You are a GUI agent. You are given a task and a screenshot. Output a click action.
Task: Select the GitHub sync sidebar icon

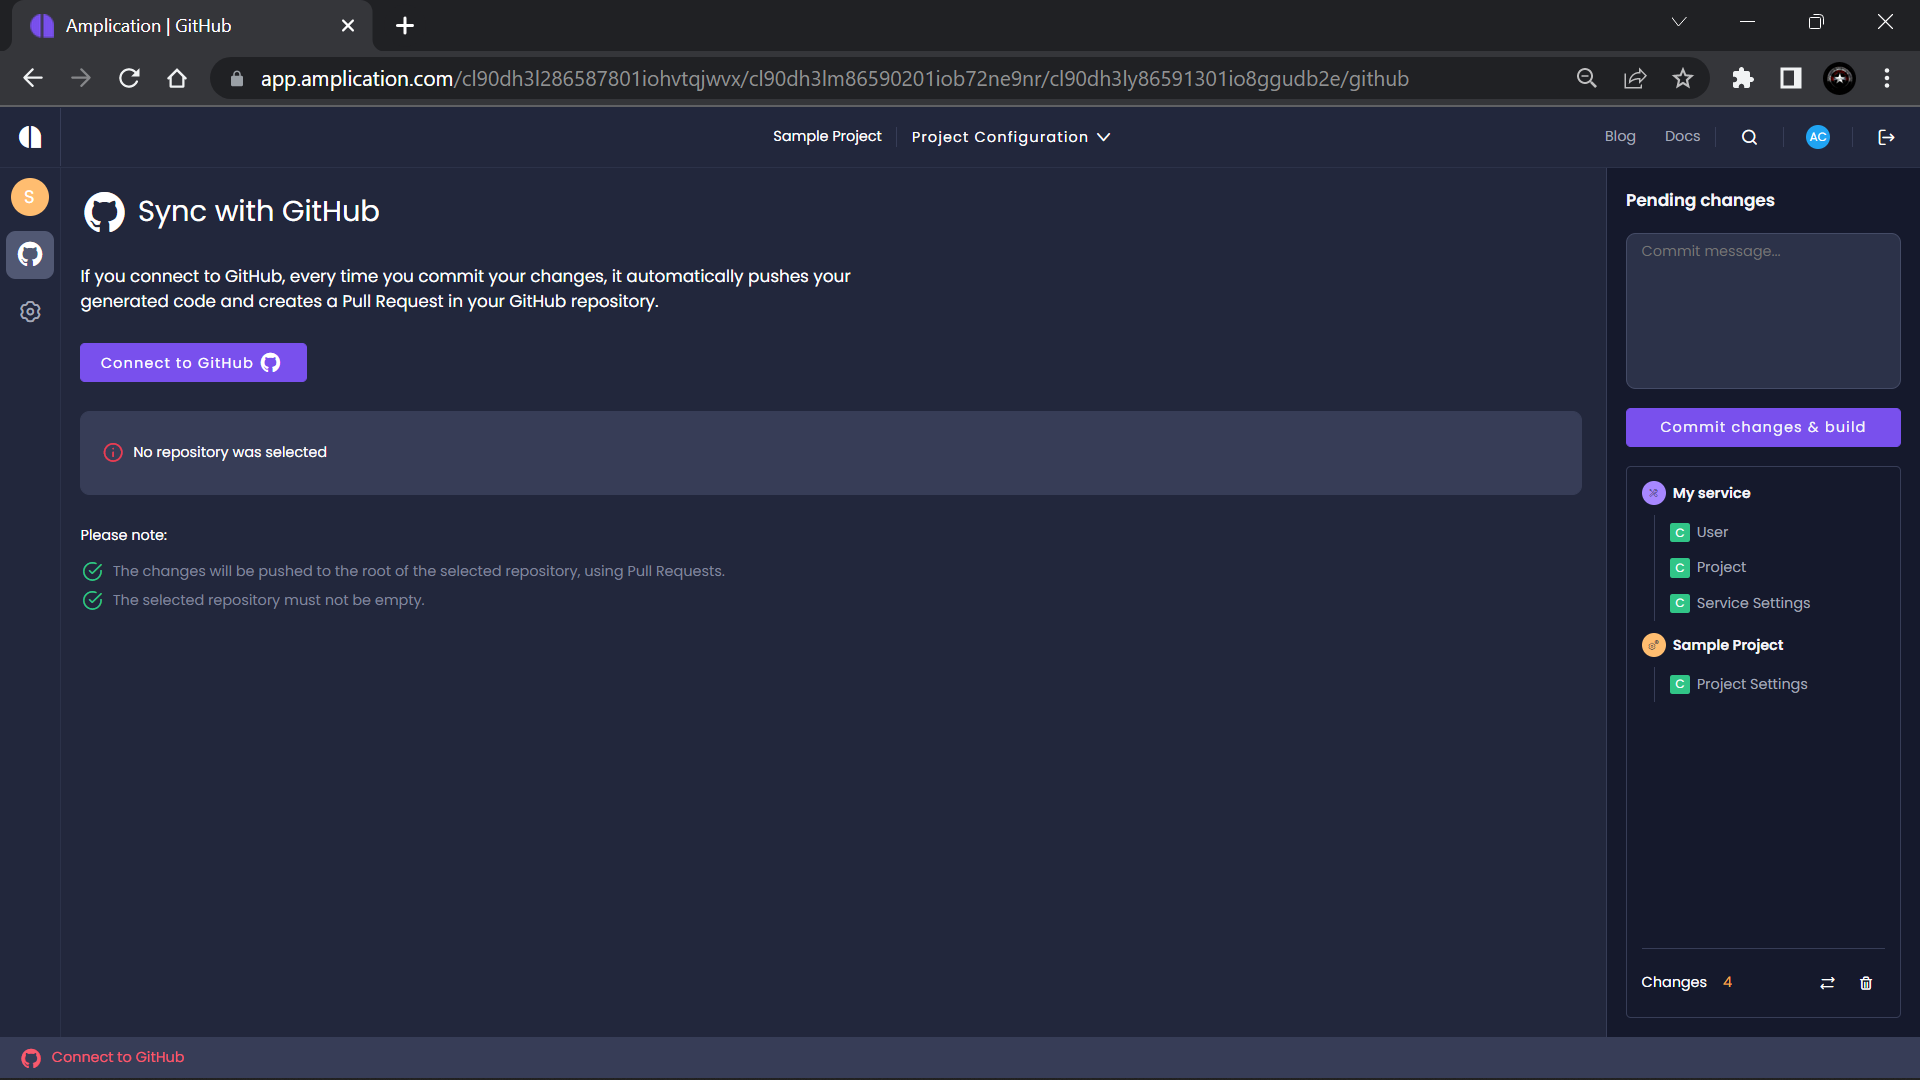coord(30,254)
